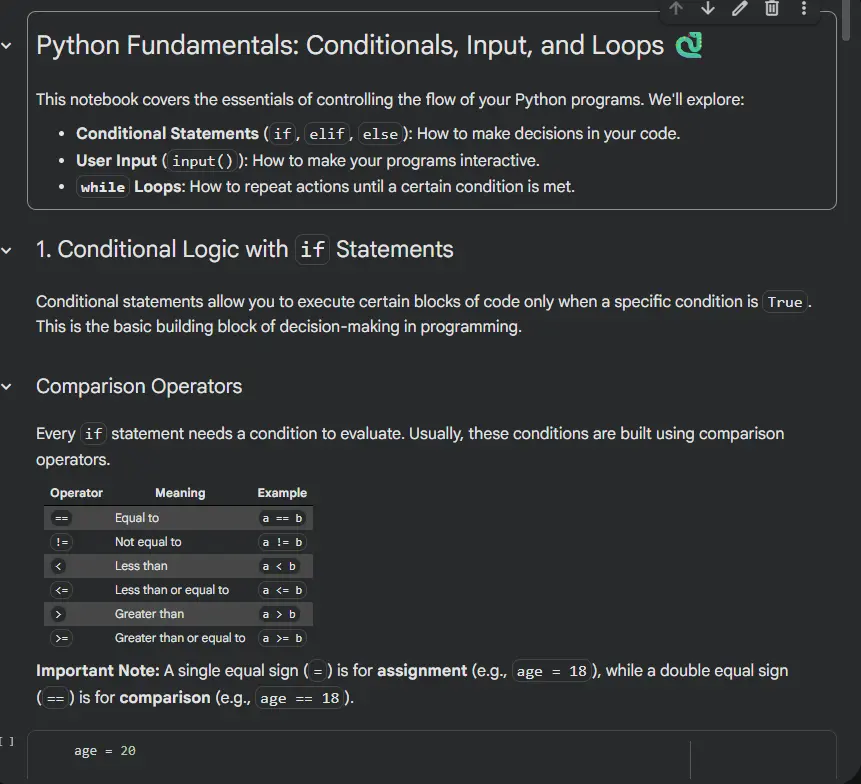The width and height of the screenshot is (861, 784).
Task: Click the Comparison Operators heading
Action: [x=138, y=386]
